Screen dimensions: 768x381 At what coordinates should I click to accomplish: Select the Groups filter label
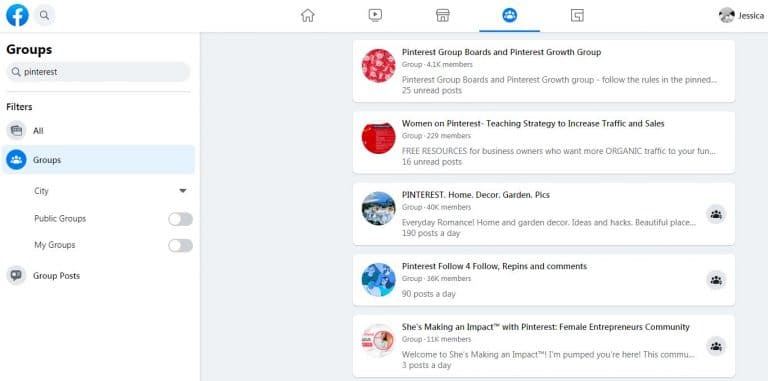47,160
